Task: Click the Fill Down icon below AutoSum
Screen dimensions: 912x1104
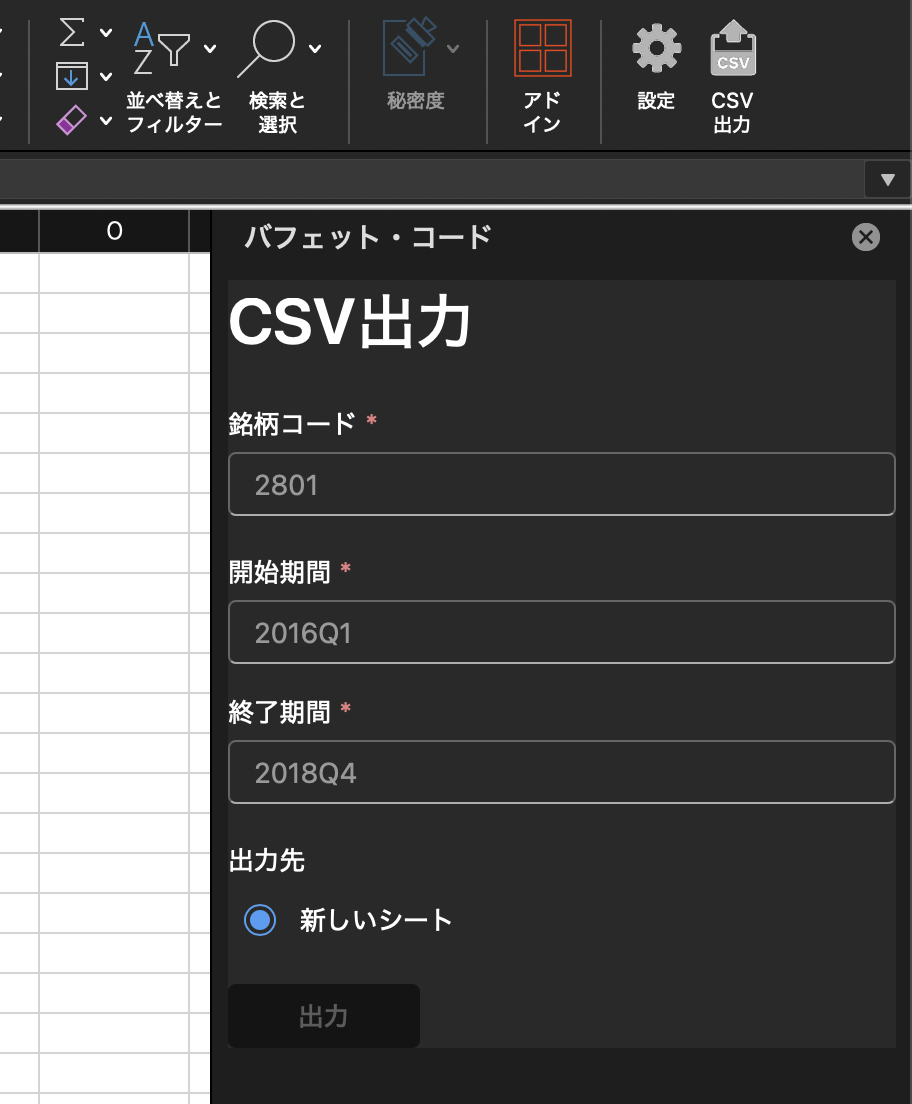Action: (70, 76)
